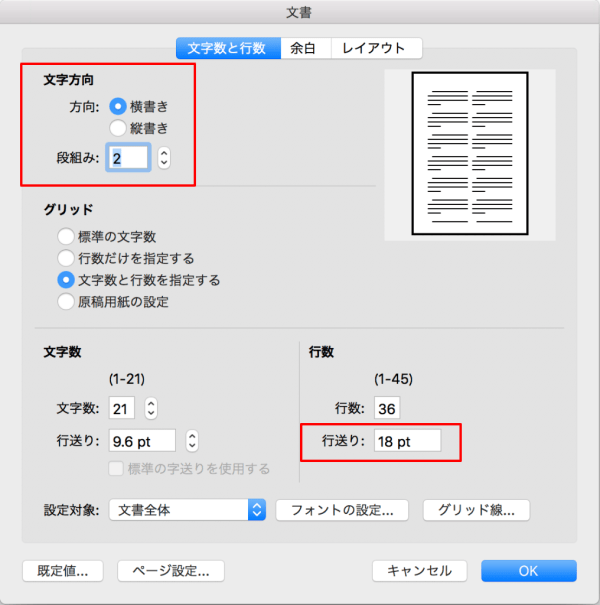This screenshot has width=600, height=605.
Task: Click the 段組み number field
Action: (128, 157)
